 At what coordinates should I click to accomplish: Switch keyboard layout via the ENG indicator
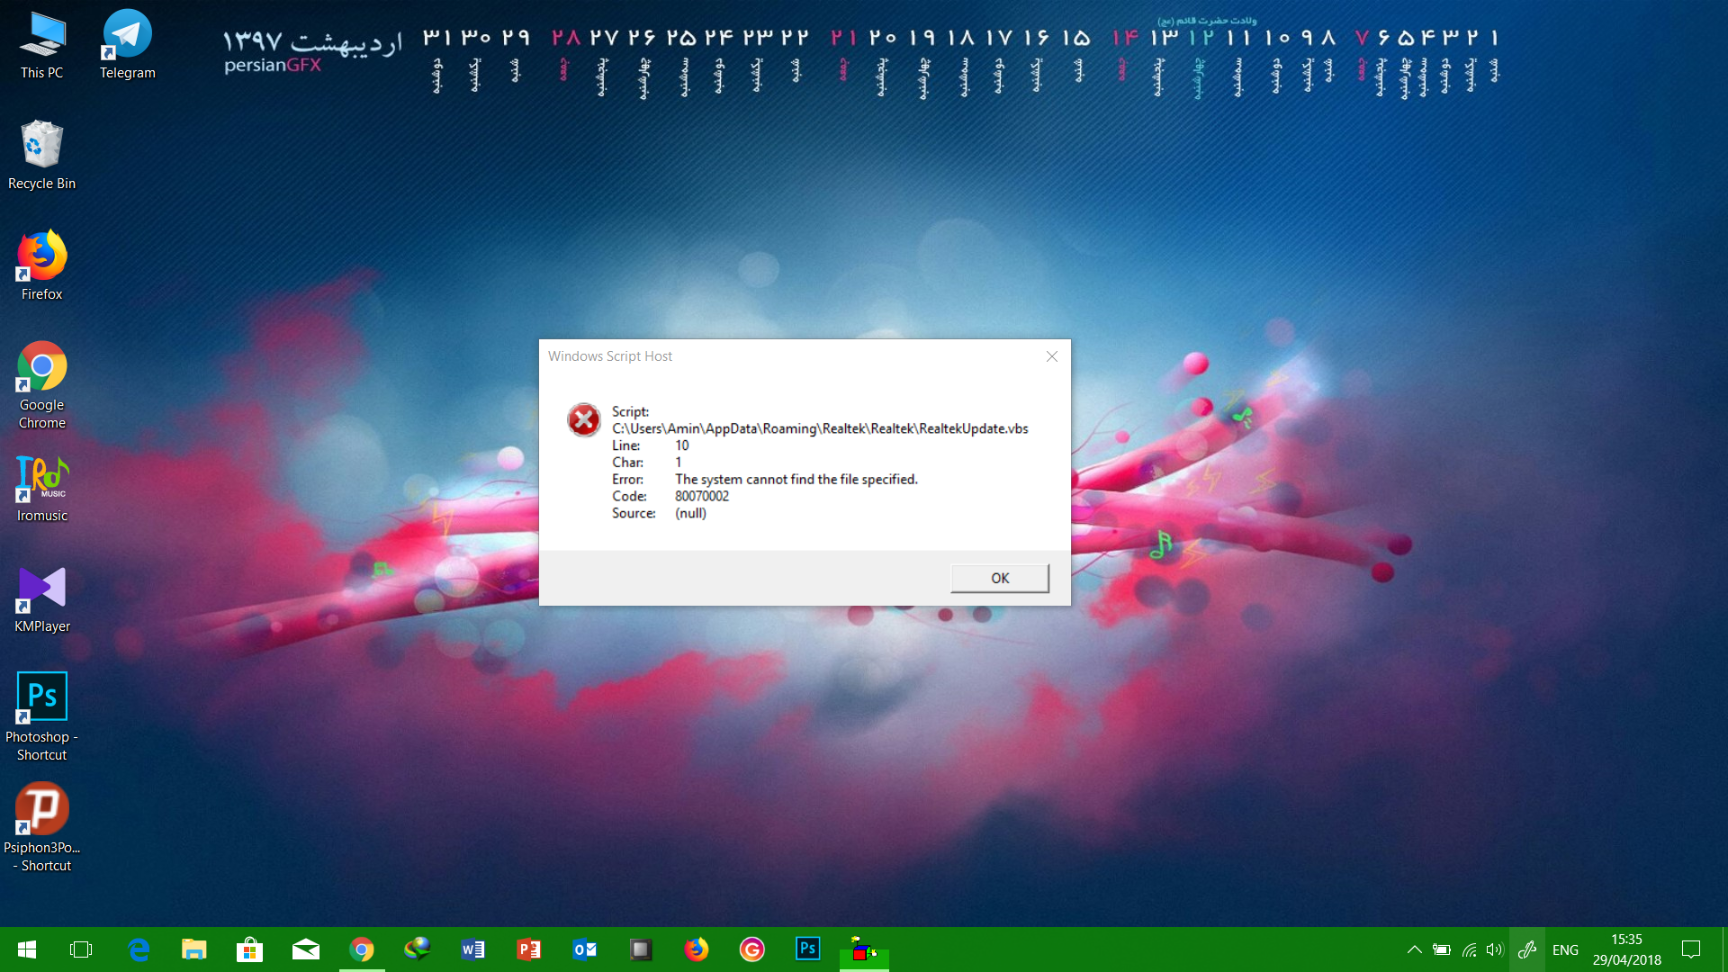click(x=1564, y=949)
